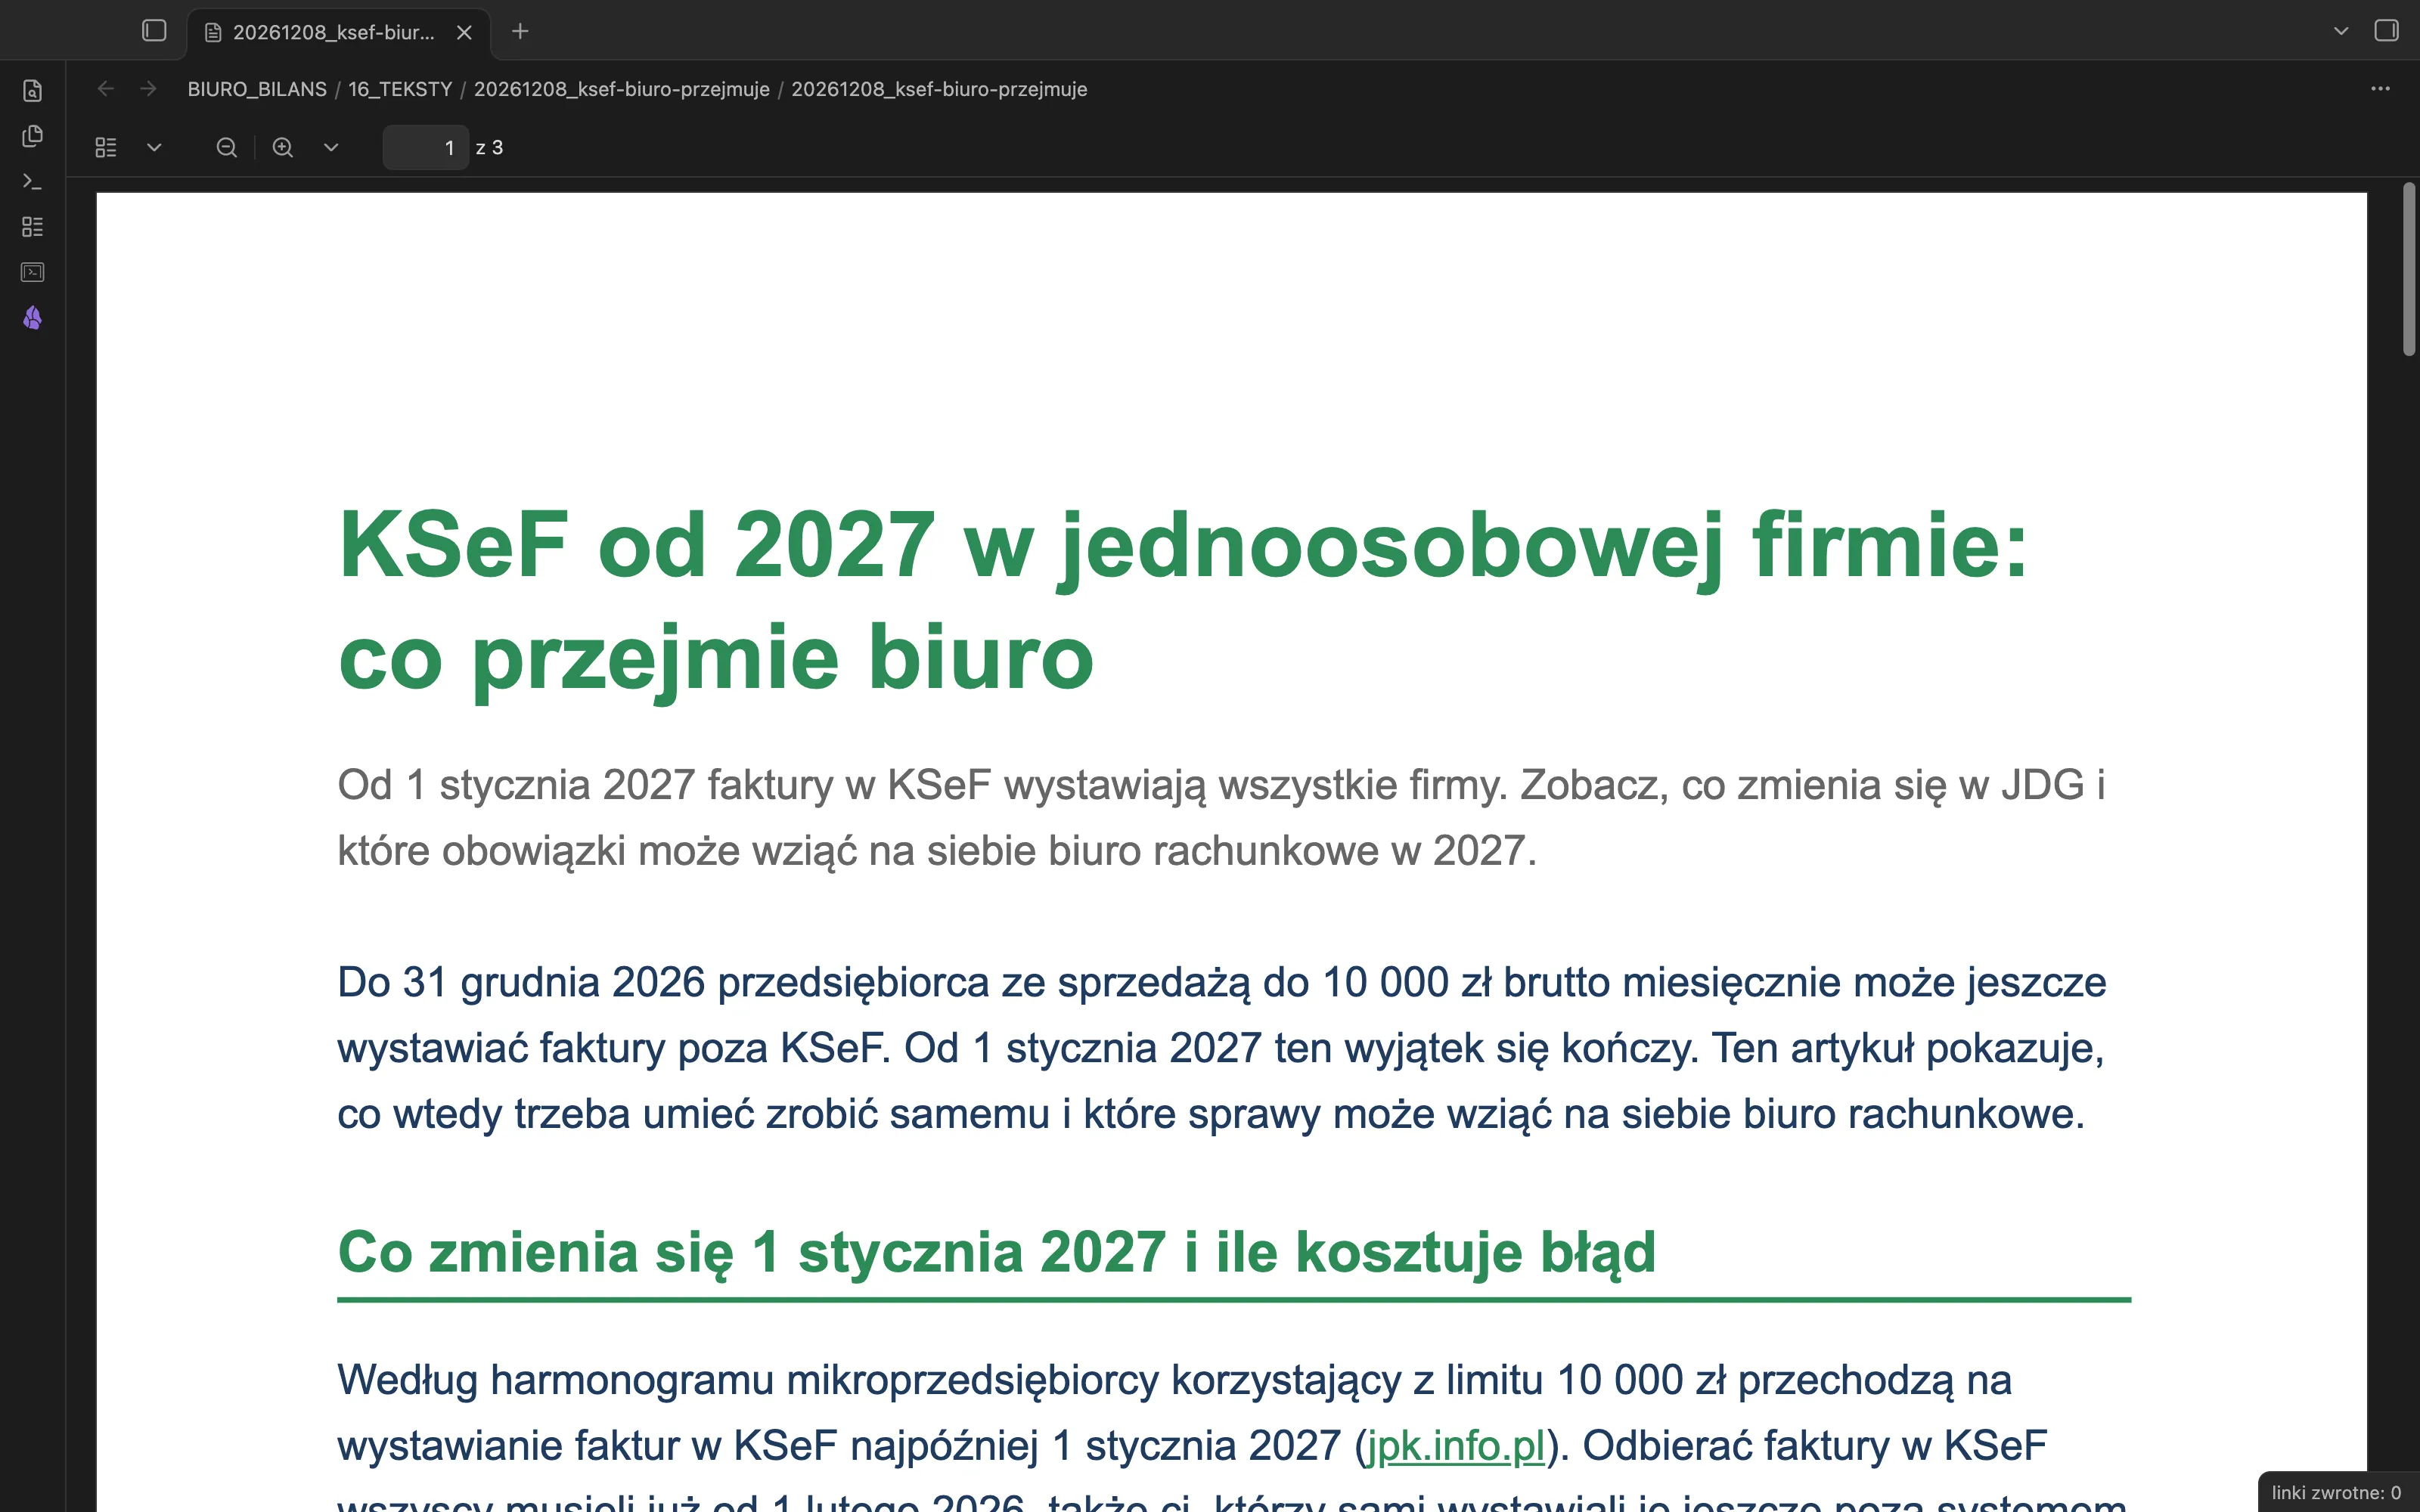Image resolution: width=2420 pixels, height=1512 pixels.
Task: Open the list layout icon in ribbon
Action: 32,227
